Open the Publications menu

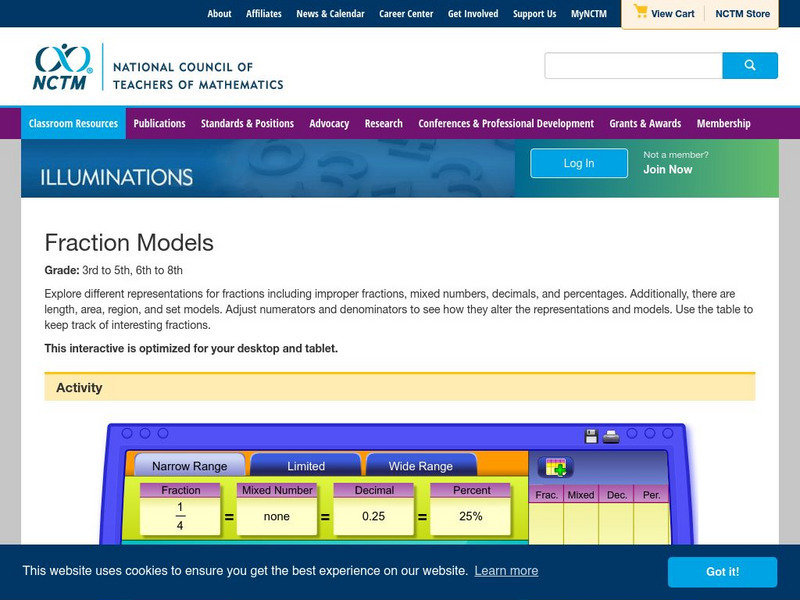point(159,123)
